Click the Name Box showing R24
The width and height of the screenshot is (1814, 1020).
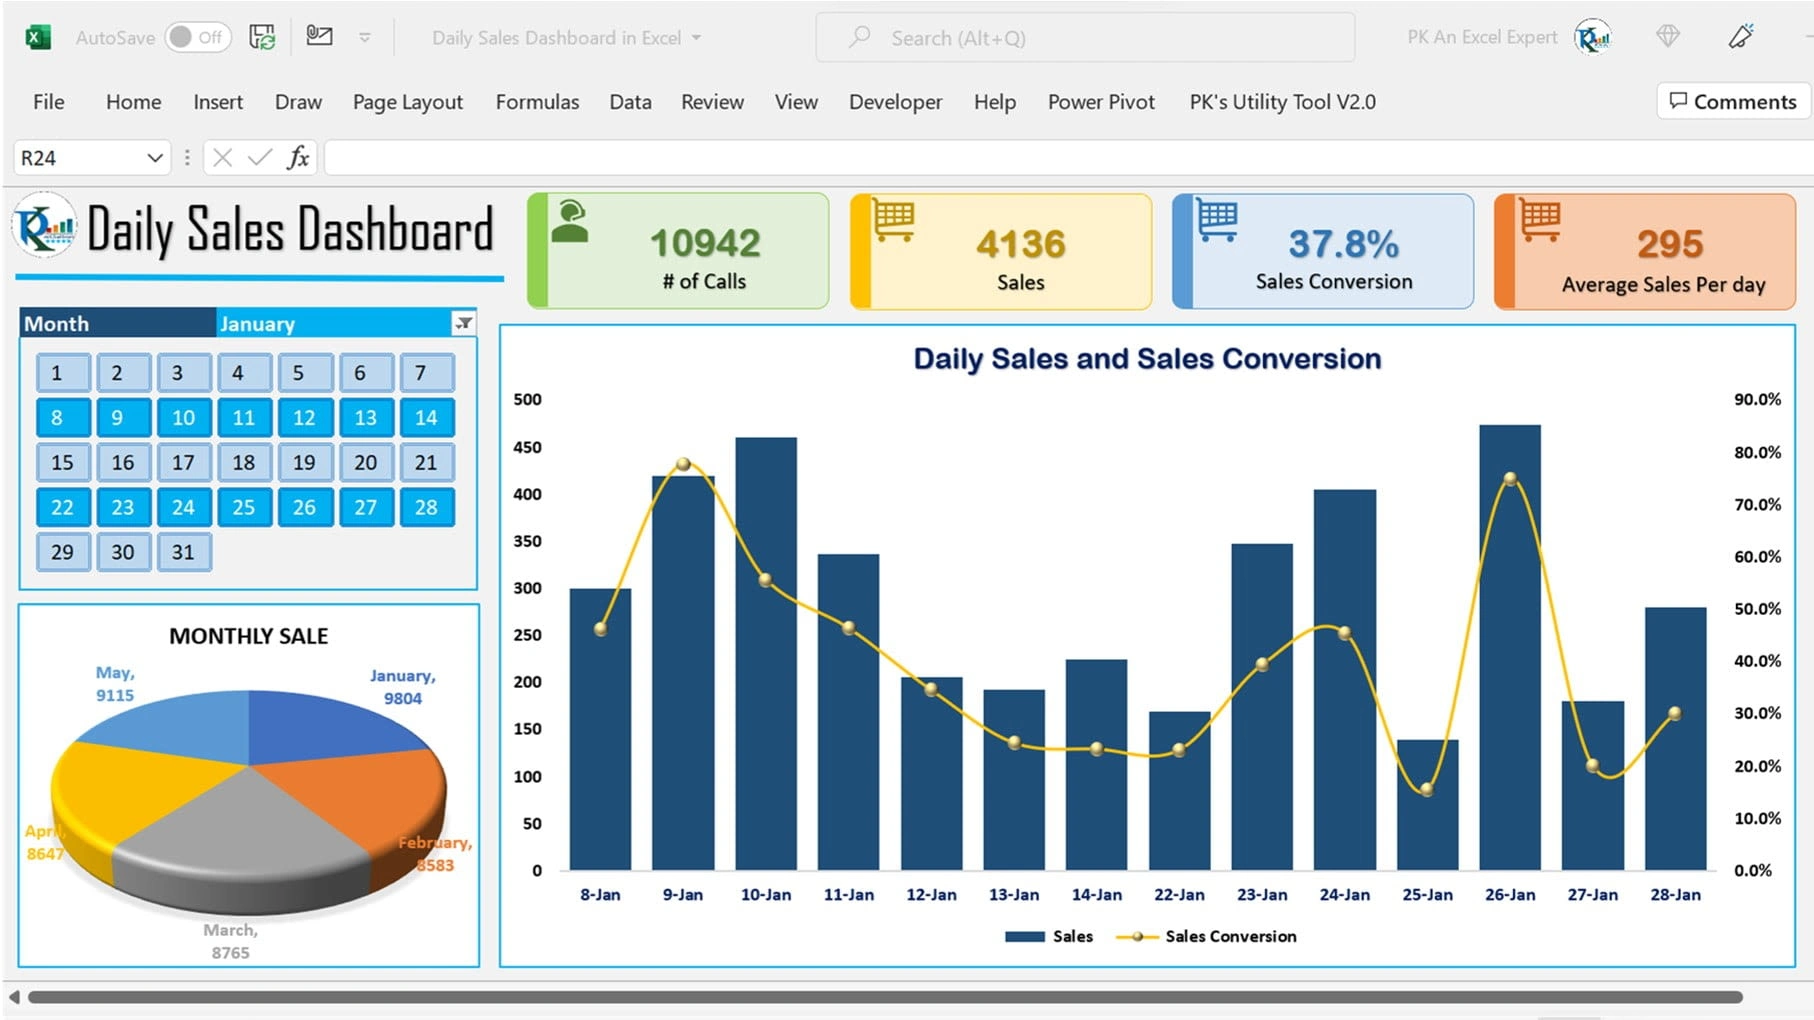coord(80,158)
